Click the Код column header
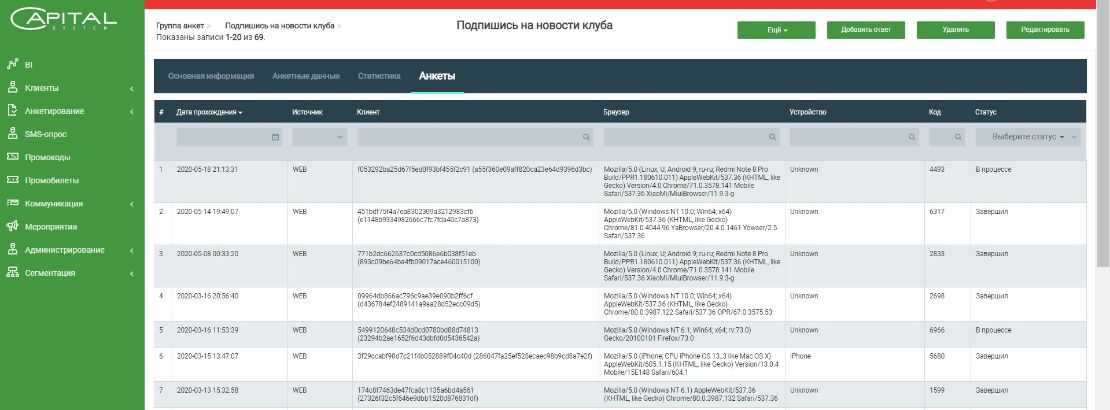This screenshot has height=410, width=1110. [934, 112]
